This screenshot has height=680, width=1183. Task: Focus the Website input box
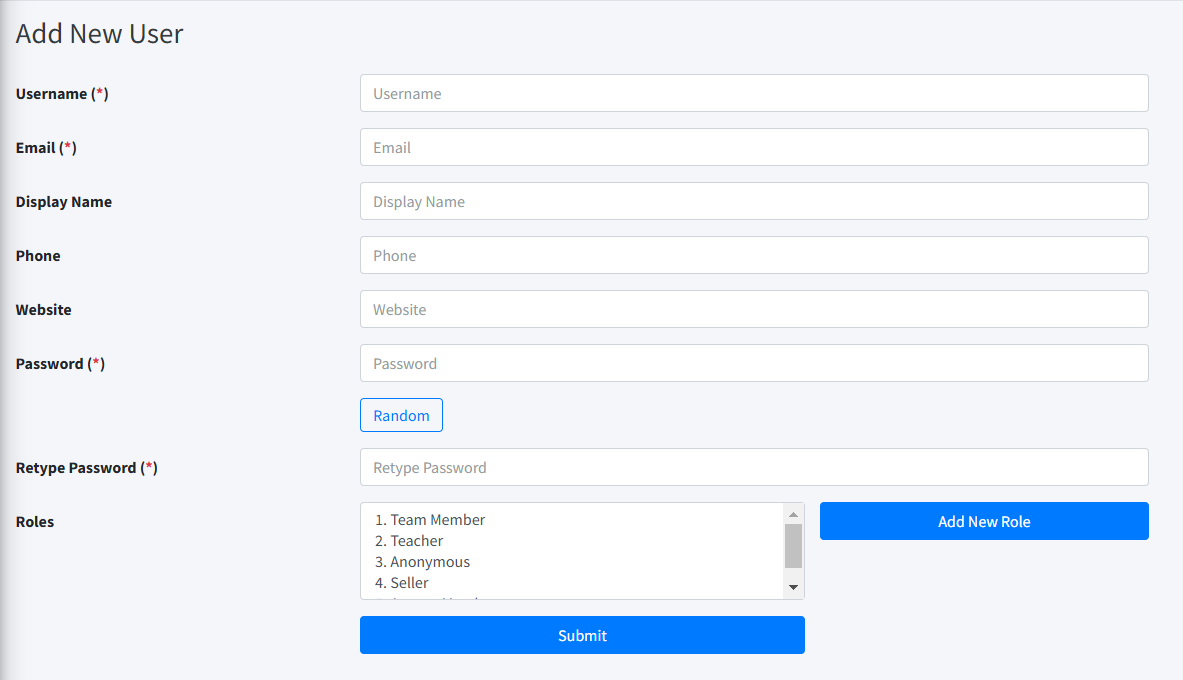[754, 309]
